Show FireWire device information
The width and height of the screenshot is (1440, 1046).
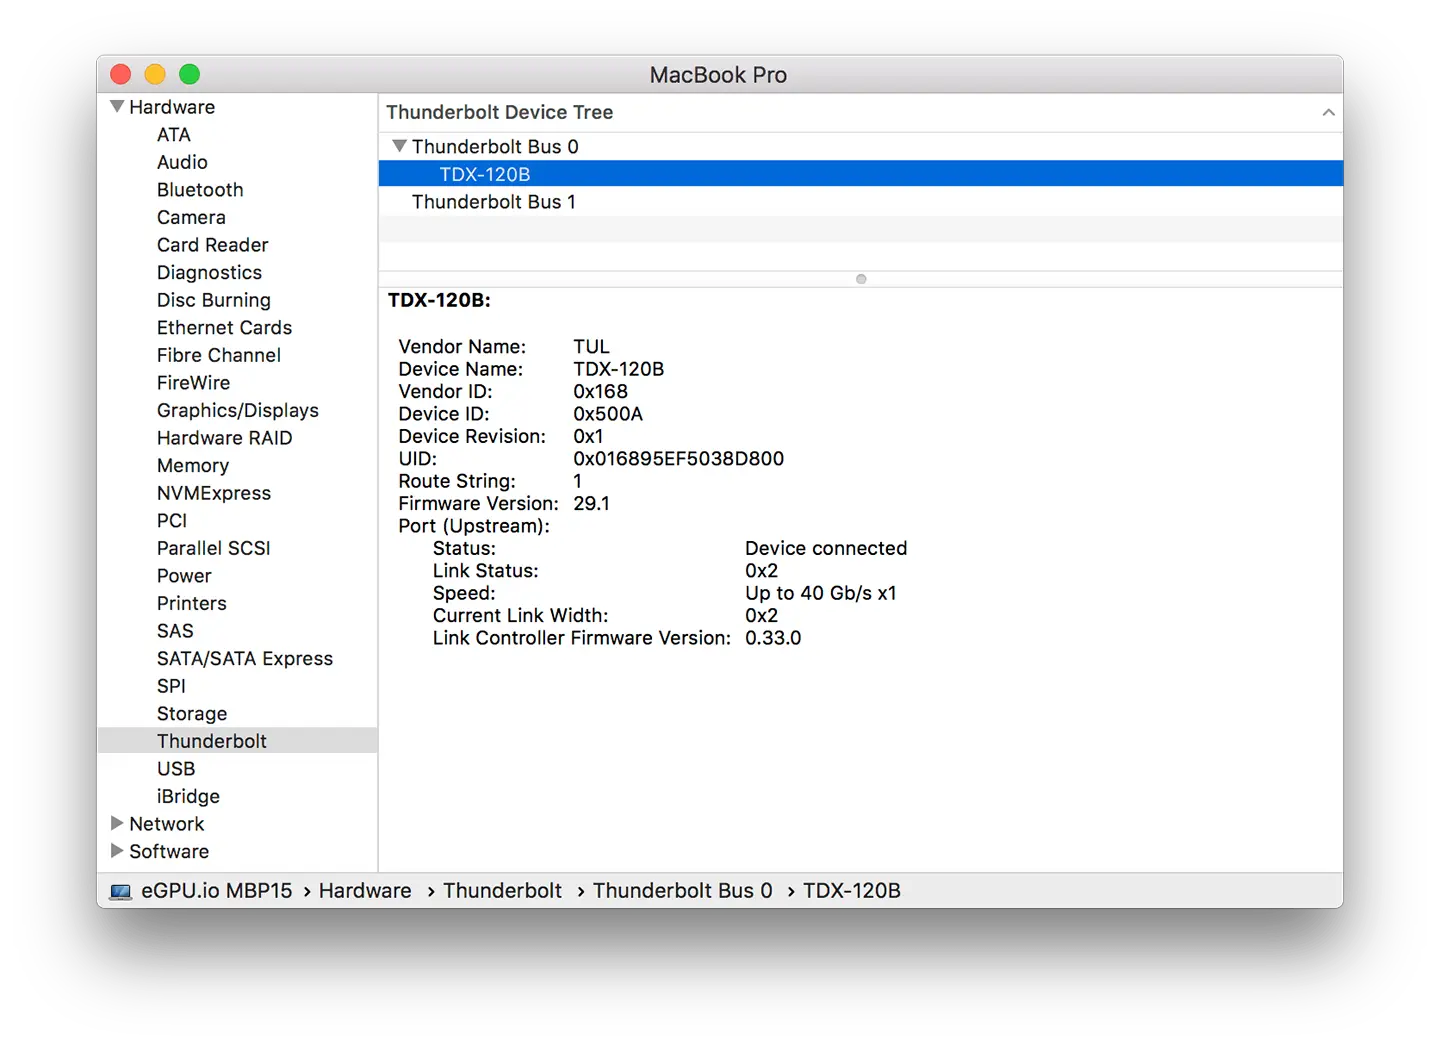pyautogui.click(x=193, y=383)
